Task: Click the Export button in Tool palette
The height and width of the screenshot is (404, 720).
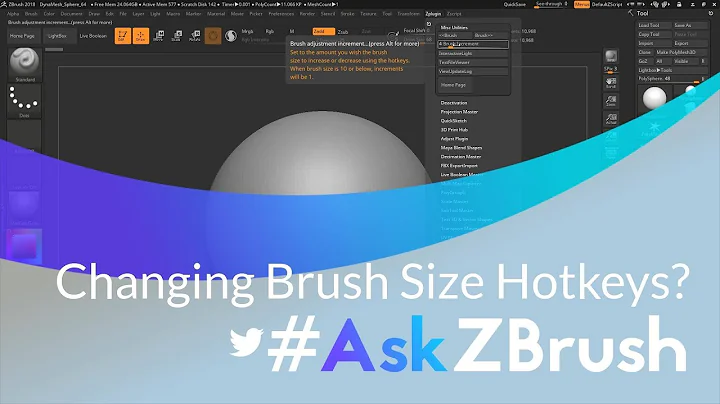Action: 690,43
